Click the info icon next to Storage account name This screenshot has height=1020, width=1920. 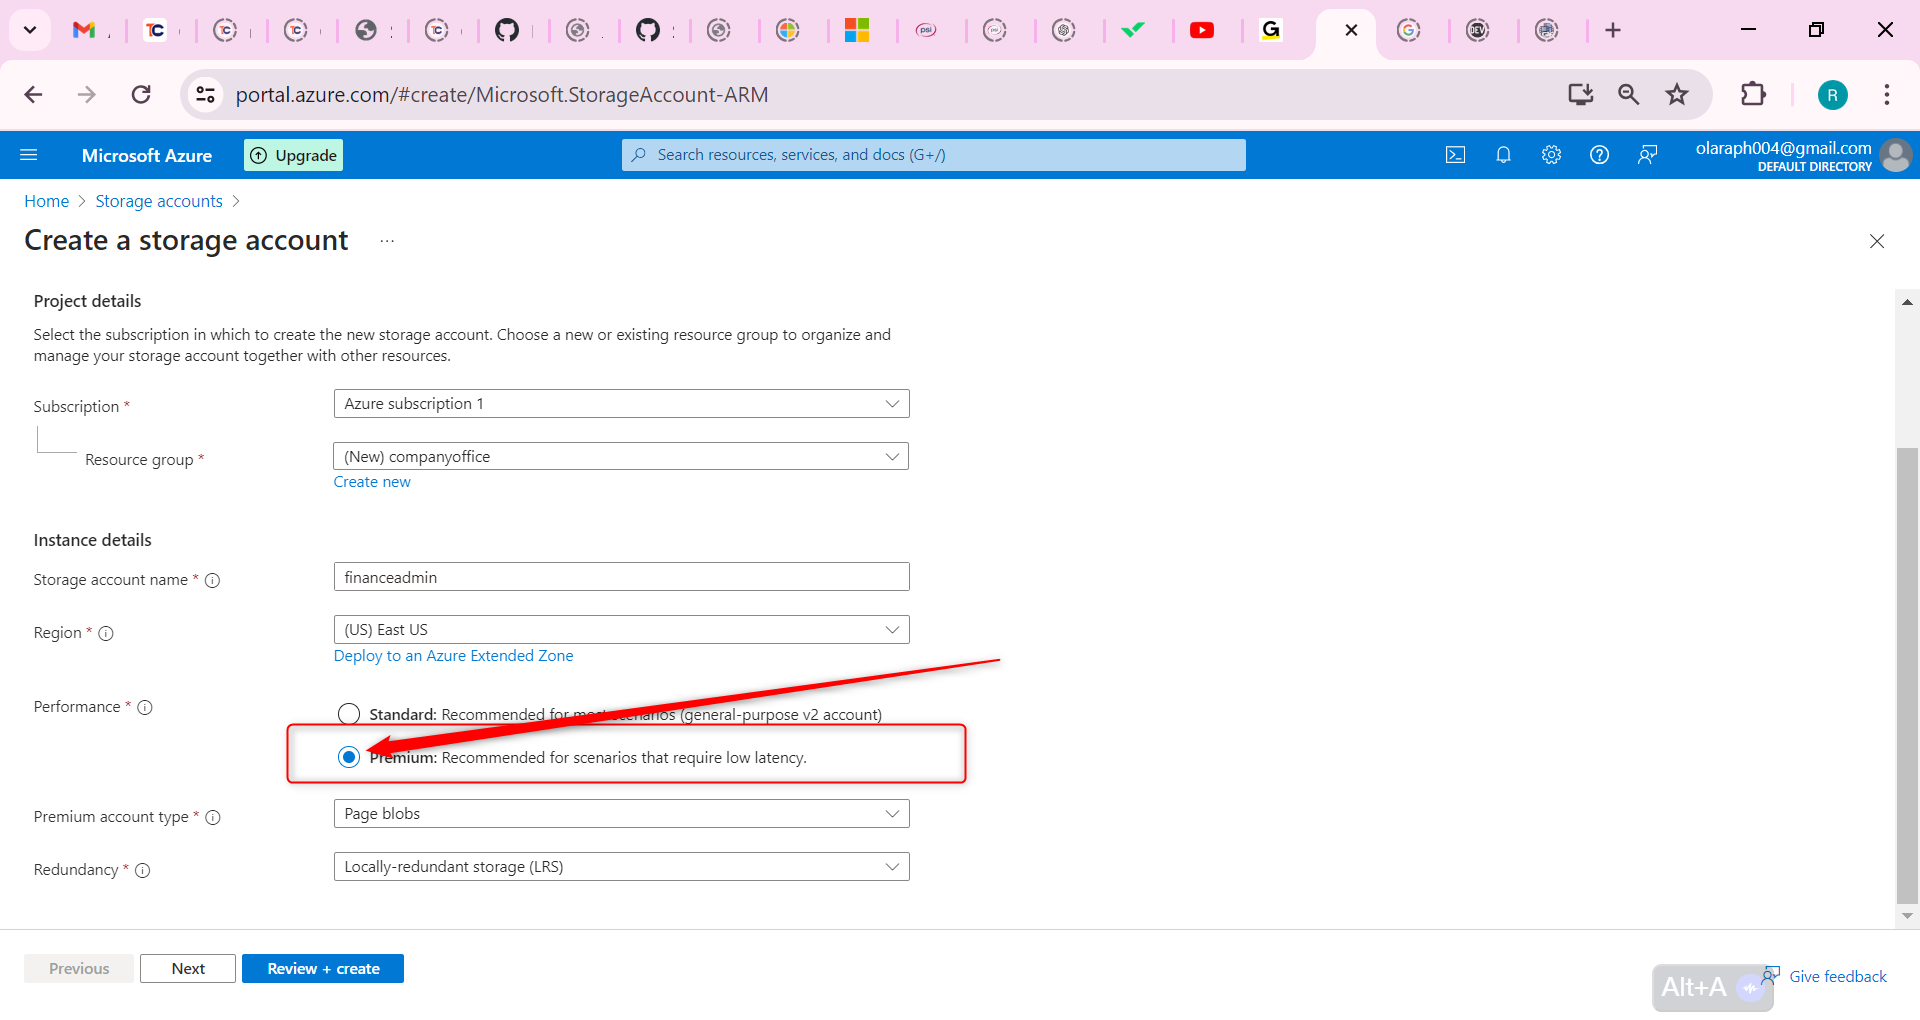pyautogui.click(x=212, y=580)
